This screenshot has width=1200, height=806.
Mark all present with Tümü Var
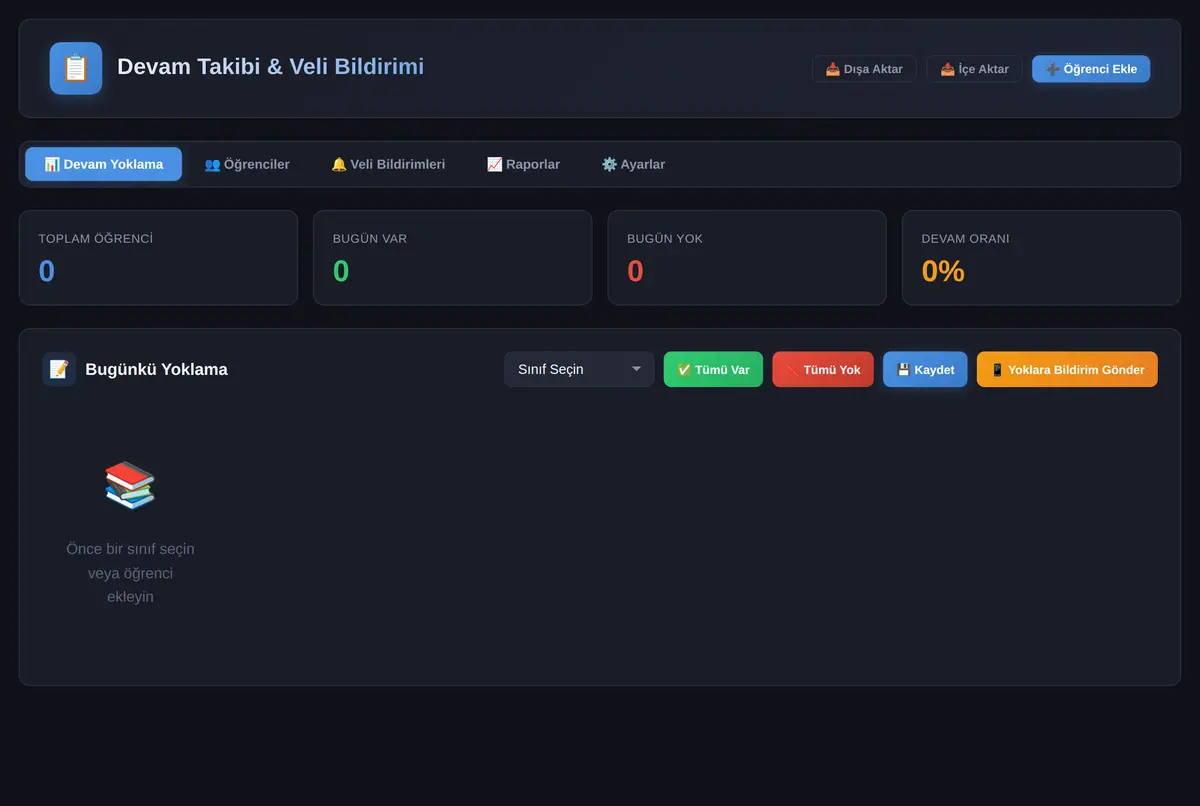[x=713, y=369]
